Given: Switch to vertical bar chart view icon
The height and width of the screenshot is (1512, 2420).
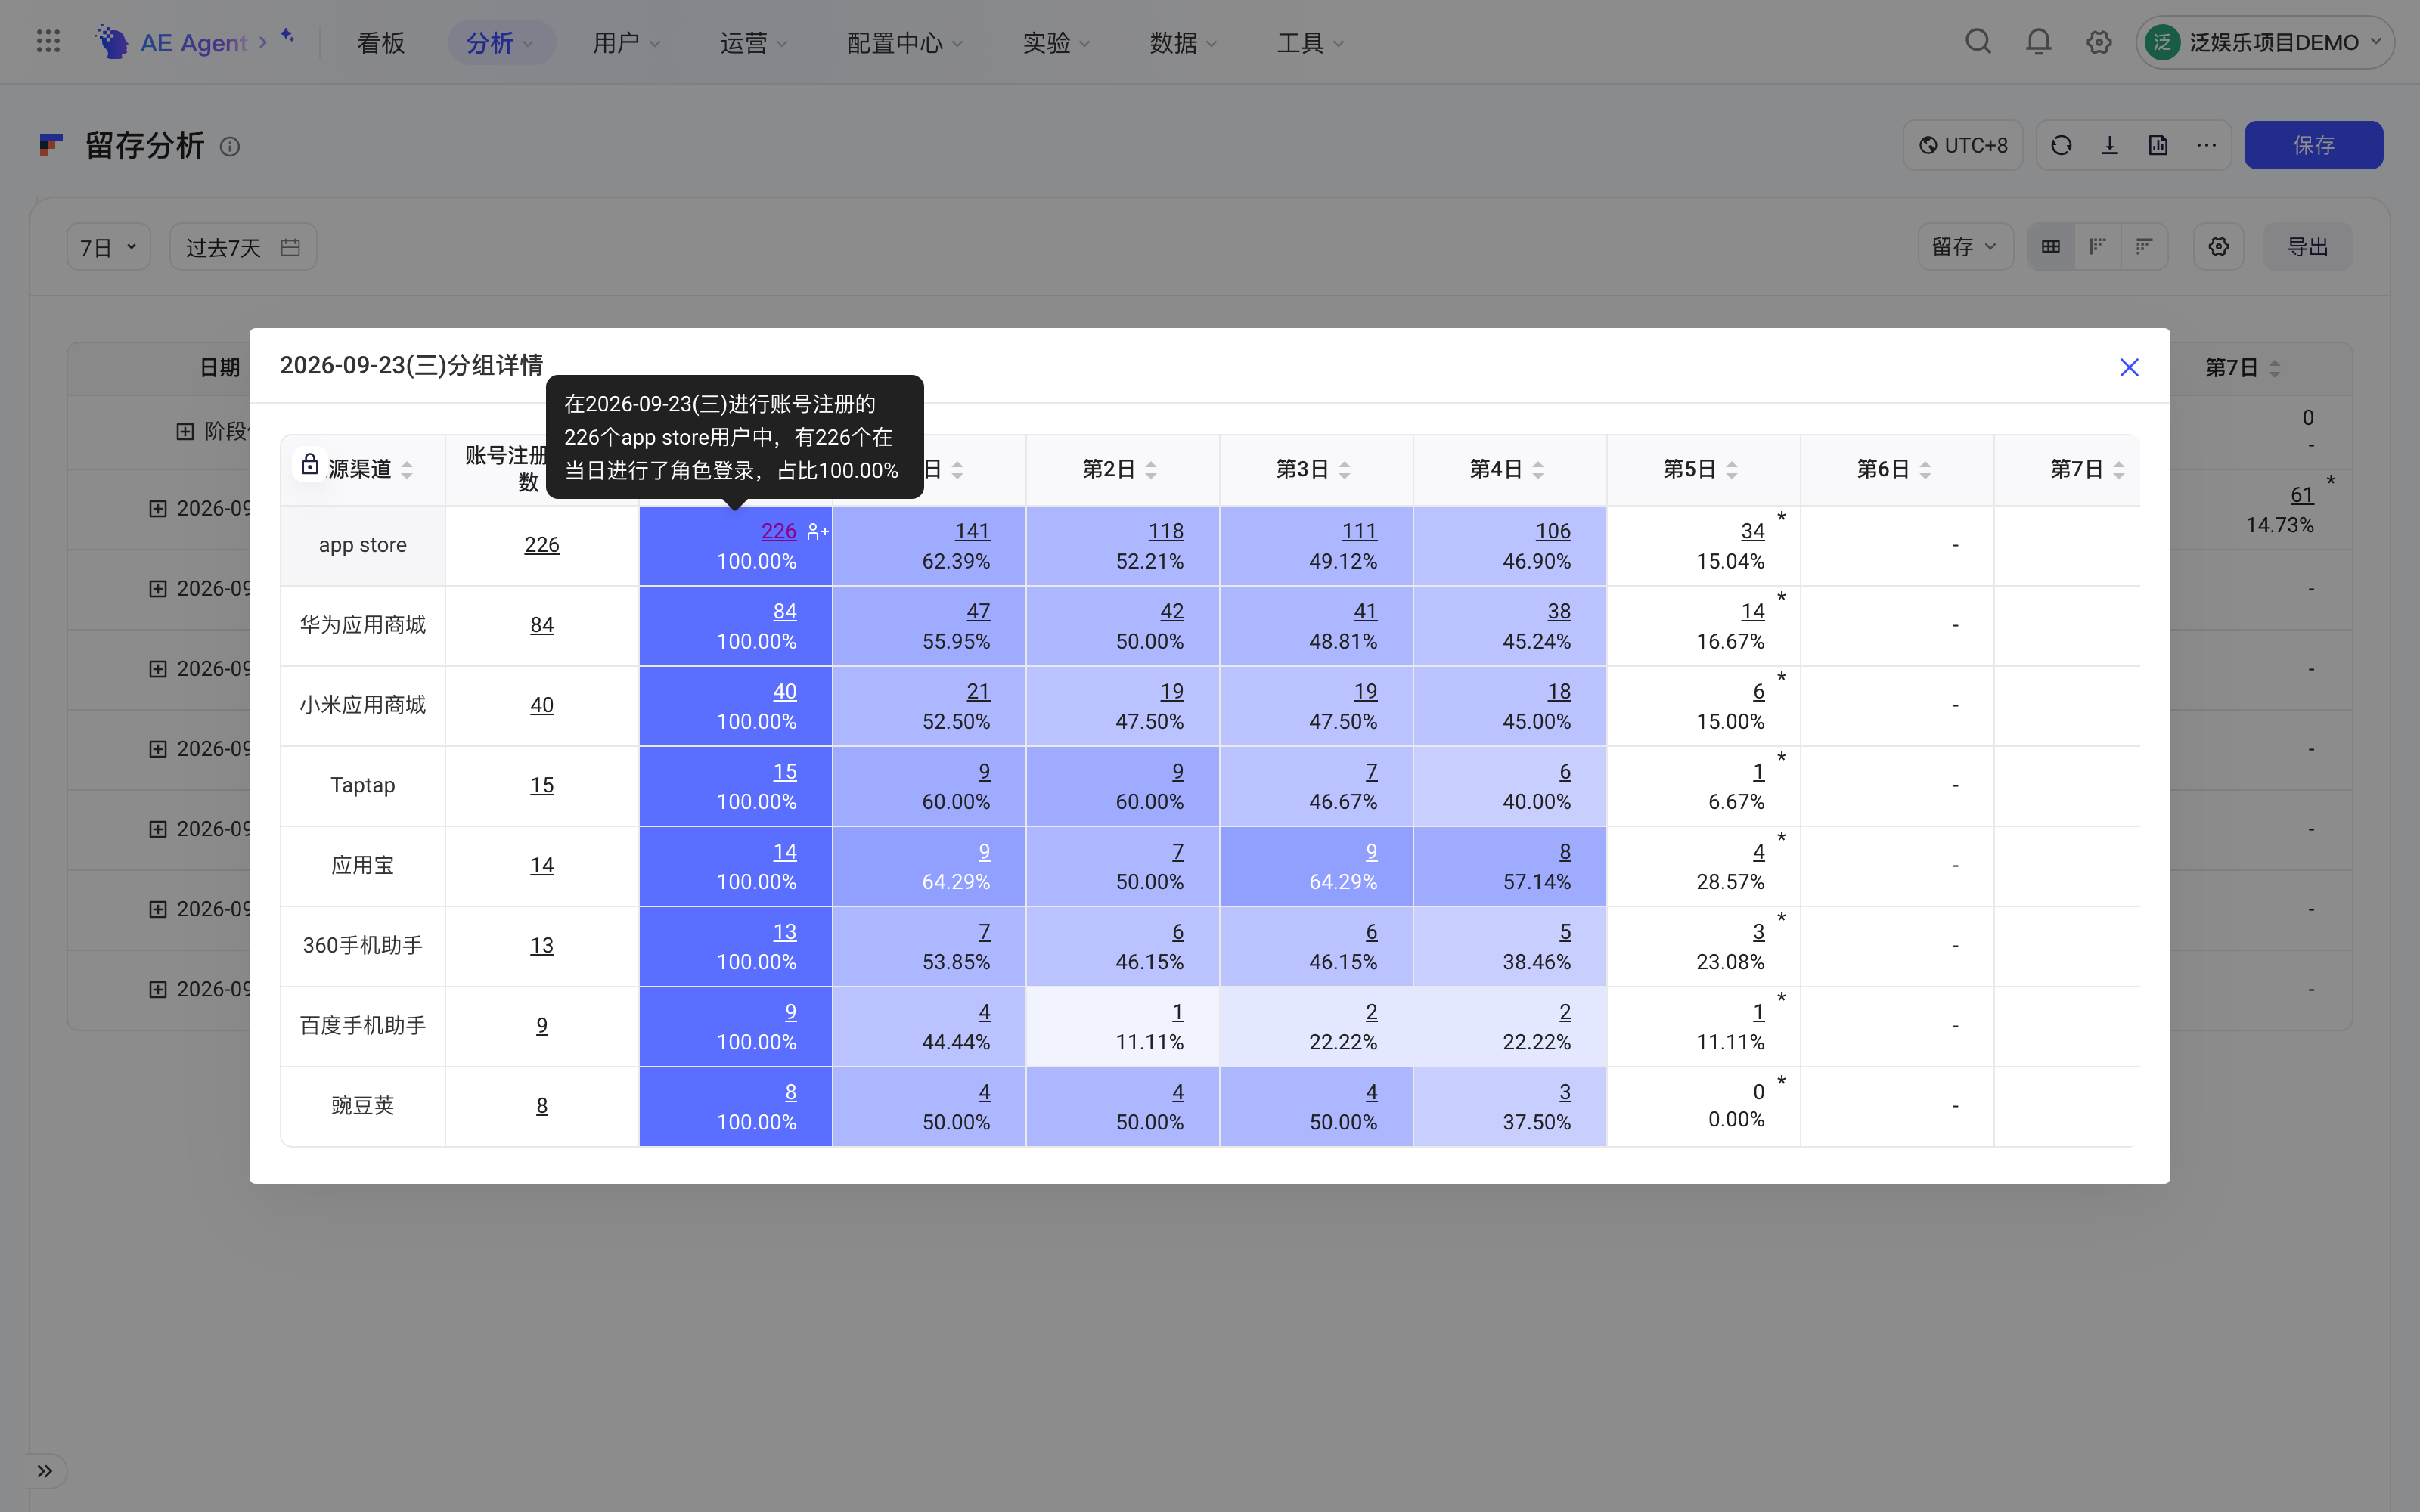Looking at the screenshot, I should pos(2098,247).
